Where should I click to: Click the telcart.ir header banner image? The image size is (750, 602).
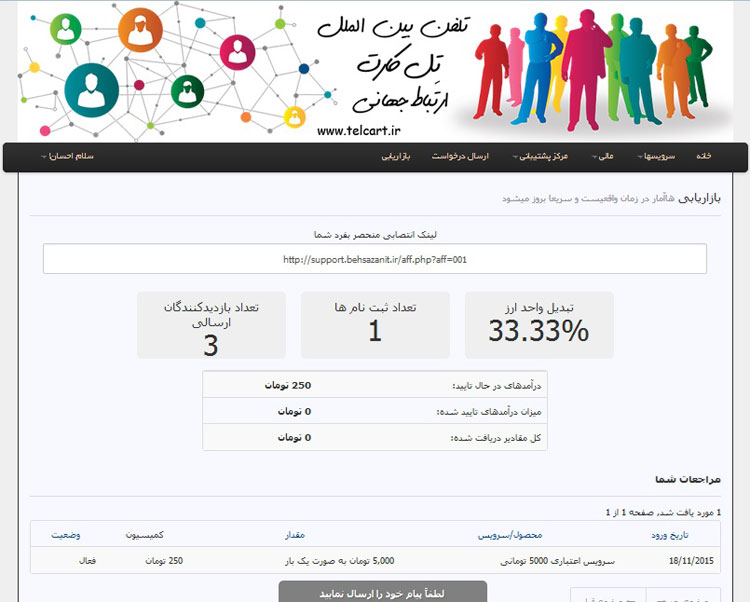point(375,71)
